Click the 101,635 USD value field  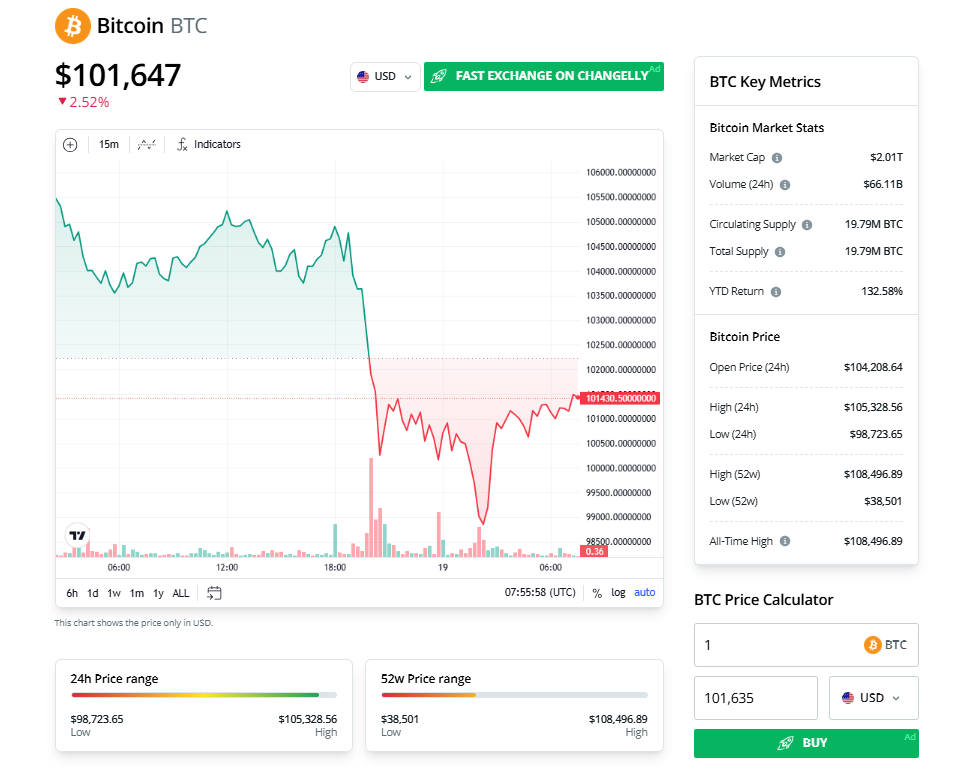click(x=756, y=698)
